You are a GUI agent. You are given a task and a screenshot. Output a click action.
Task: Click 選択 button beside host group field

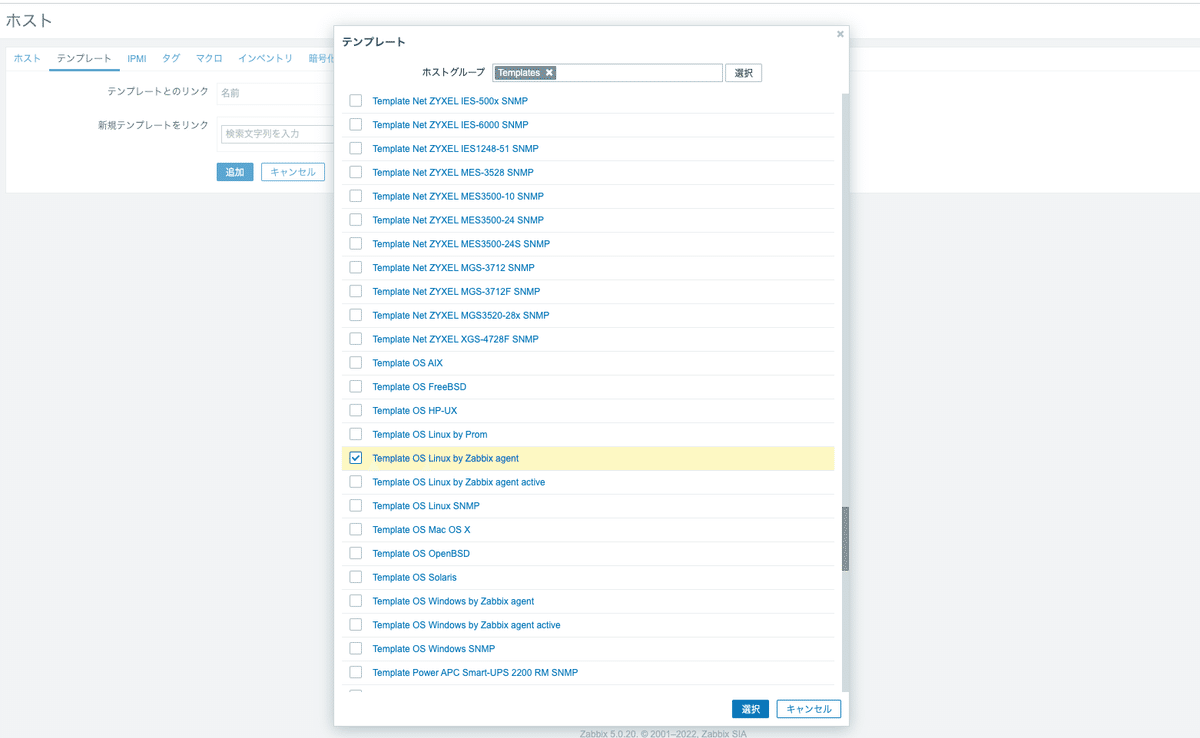744,73
